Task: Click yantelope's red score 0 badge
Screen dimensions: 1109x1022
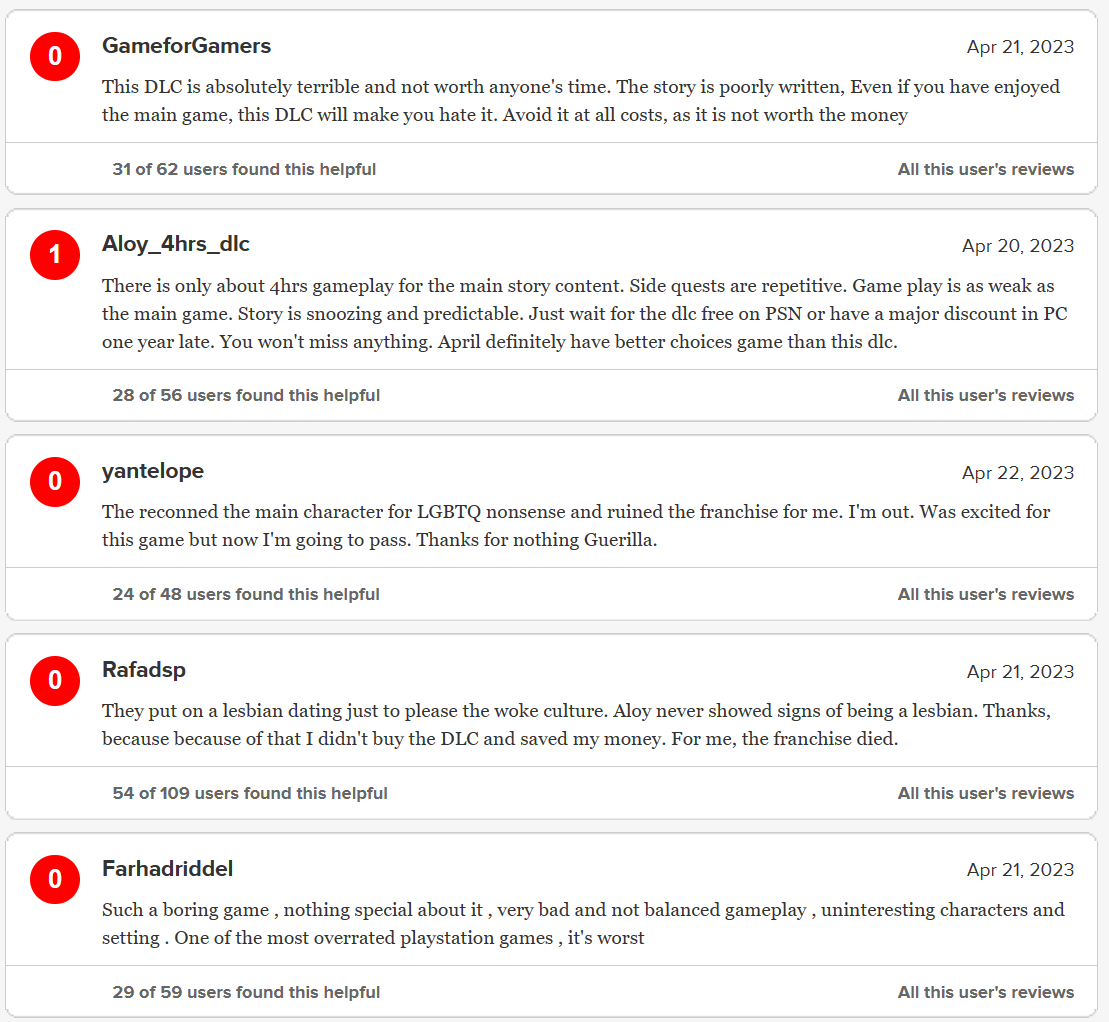Action: (55, 482)
